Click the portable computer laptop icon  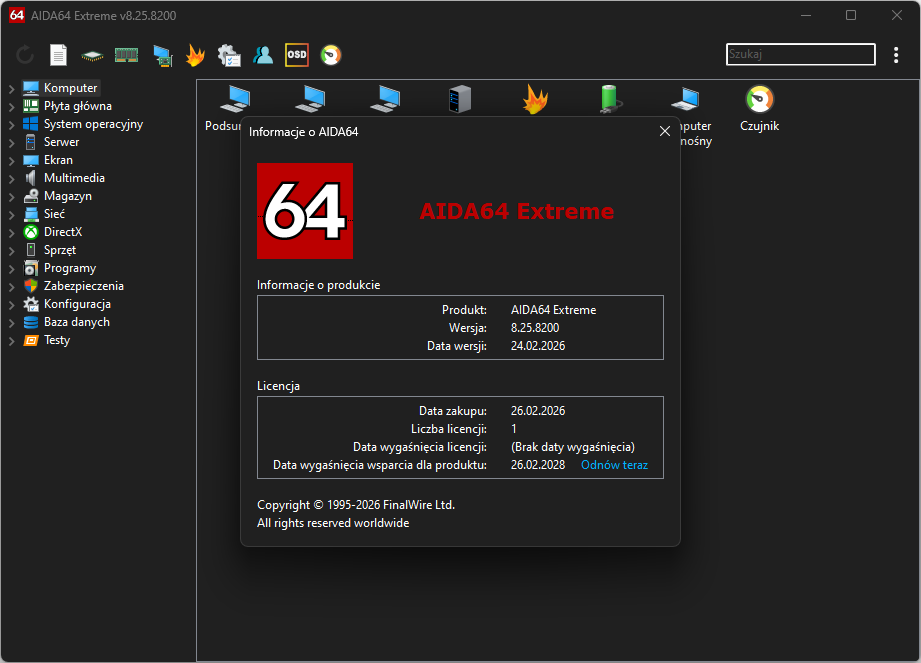coord(685,99)
